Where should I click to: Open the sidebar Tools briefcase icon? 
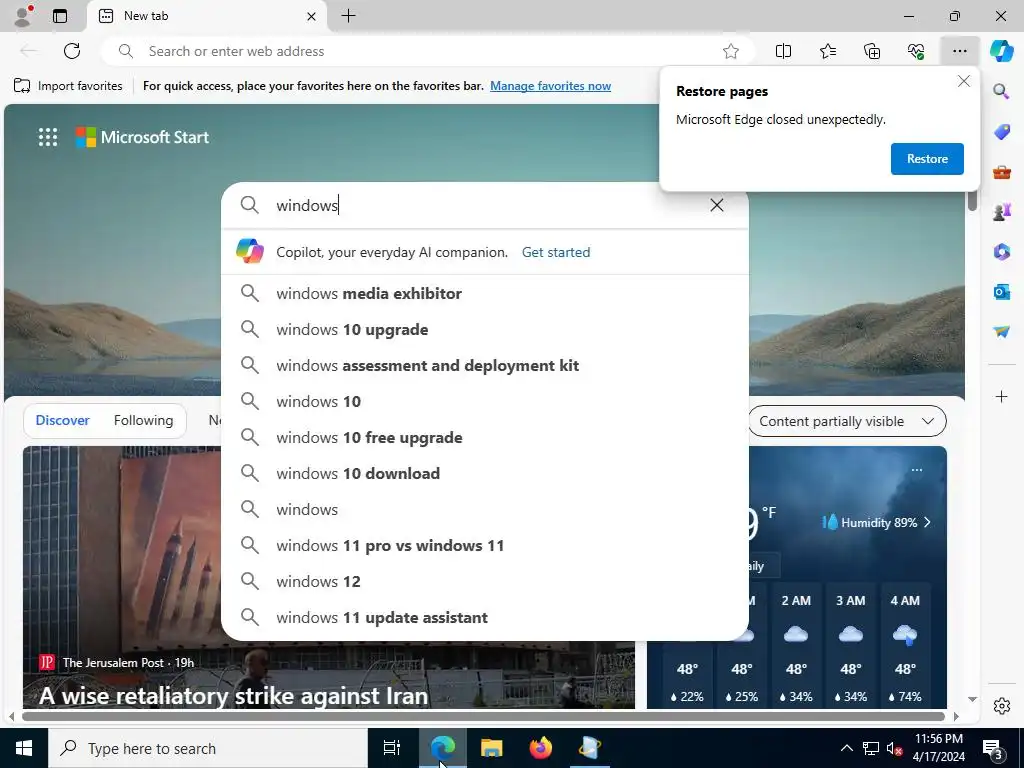1001,172
